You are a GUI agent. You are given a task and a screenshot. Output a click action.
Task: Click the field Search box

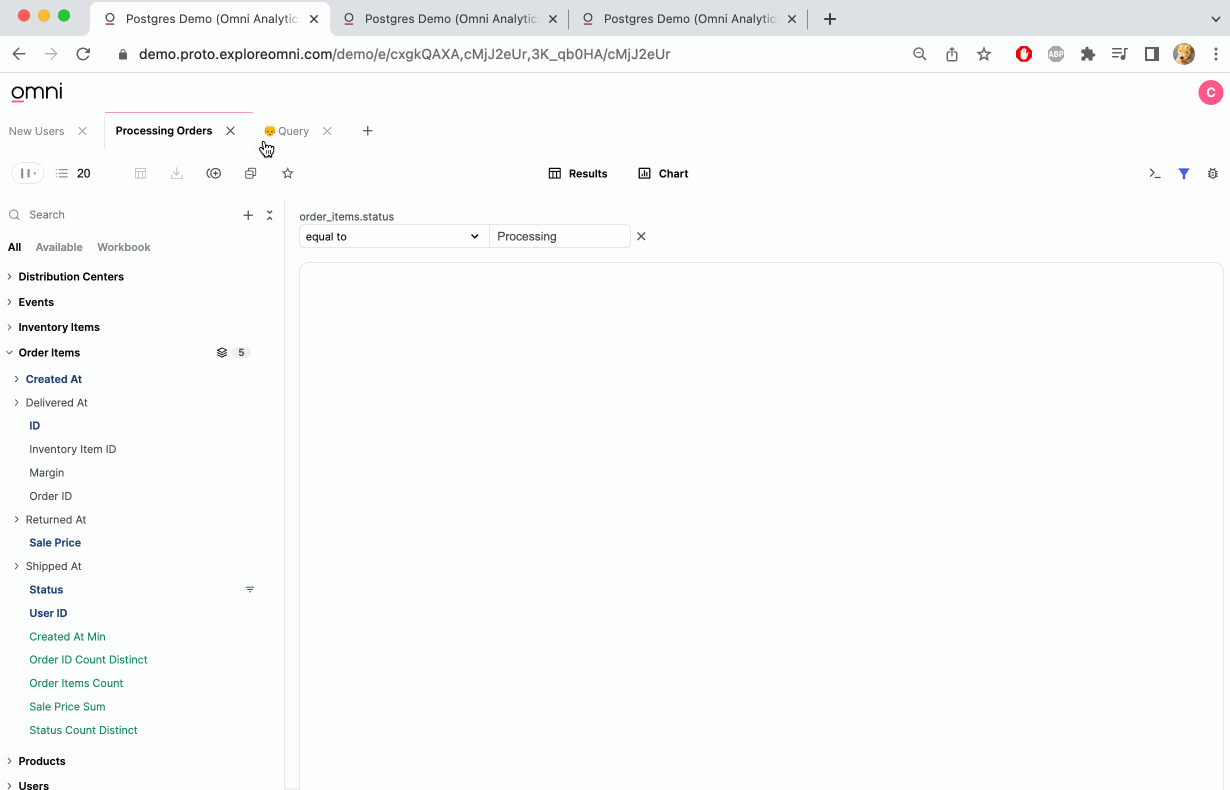click(120, 215)
